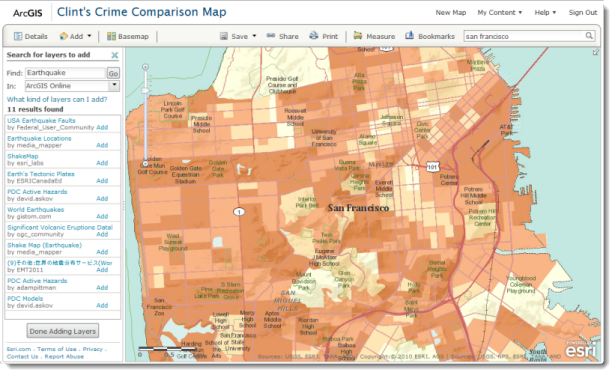Open Bookmarks list
615x375 pixels.
[430, 36]
